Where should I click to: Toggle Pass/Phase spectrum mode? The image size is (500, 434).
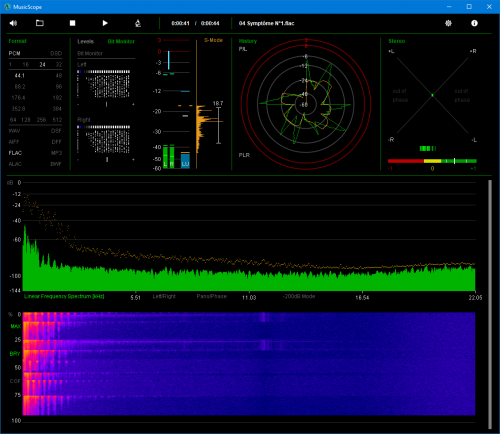pos(211,296)
